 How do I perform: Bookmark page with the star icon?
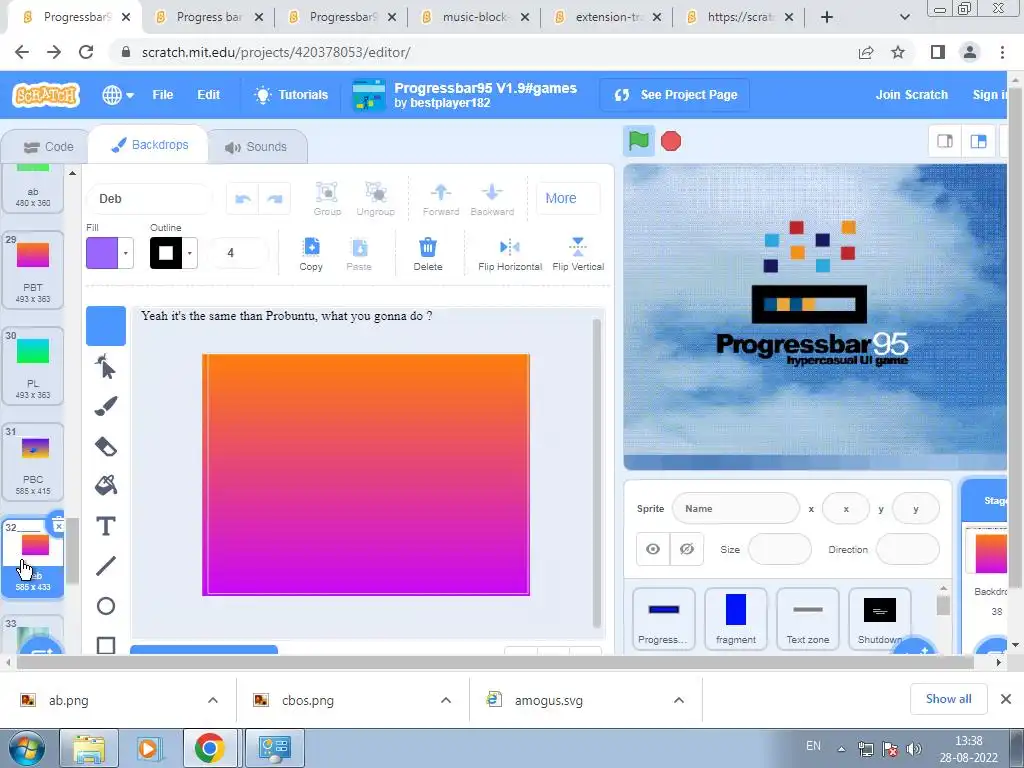(x=898, y=52)
